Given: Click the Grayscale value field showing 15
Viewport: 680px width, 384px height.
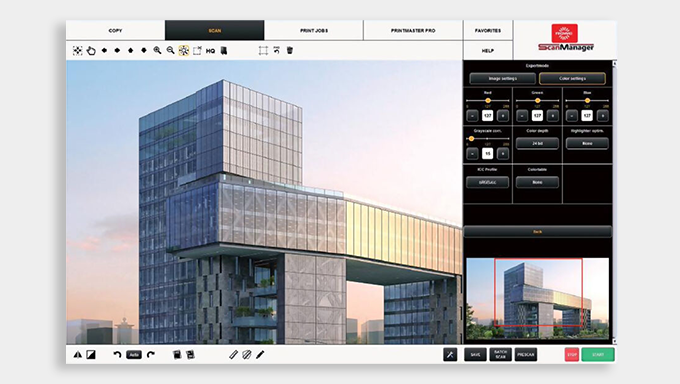Looking at the screenshot, I should [488, 154].
